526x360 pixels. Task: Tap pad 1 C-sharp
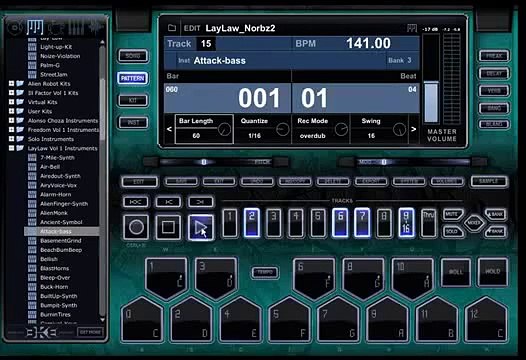click(166, 278)
